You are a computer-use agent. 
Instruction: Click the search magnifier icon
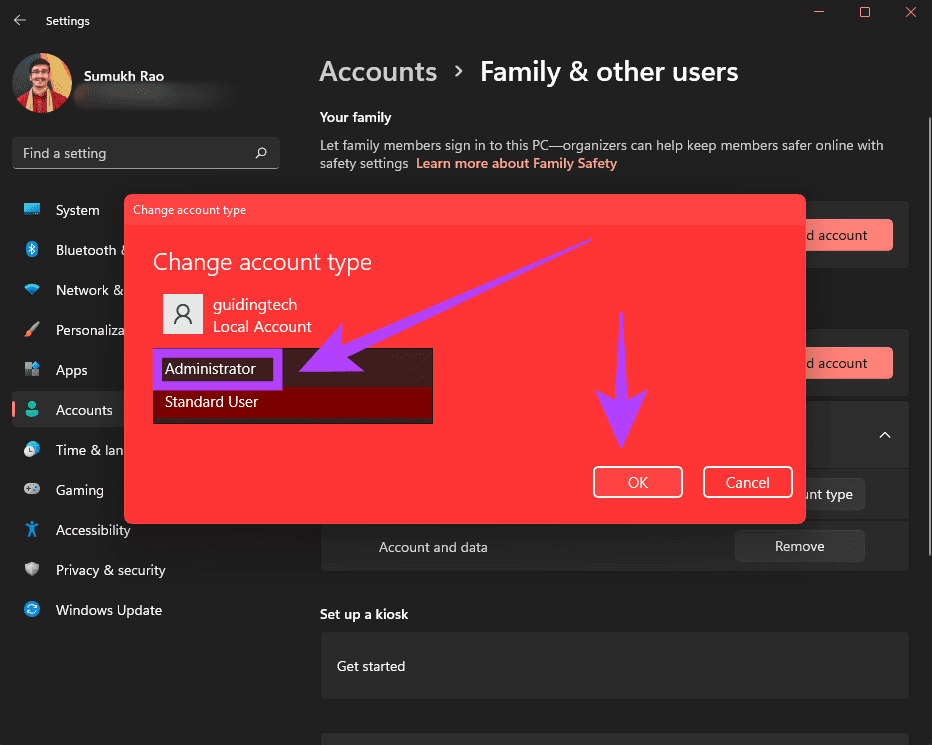tap(261, 153)
